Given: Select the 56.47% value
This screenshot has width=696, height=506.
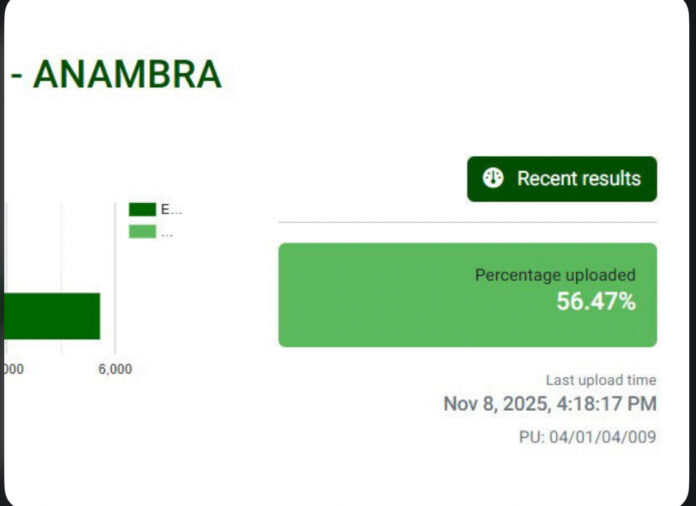Looking at the screenshot, I should pos(596,302).
